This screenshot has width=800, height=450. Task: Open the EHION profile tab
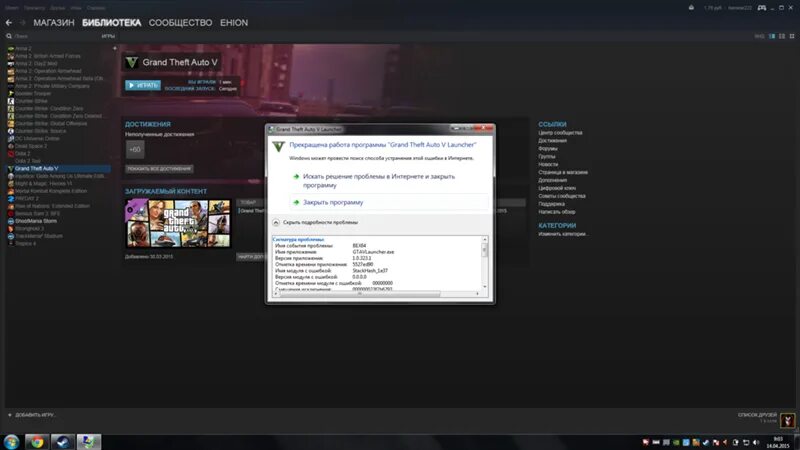tap(234, 23)
